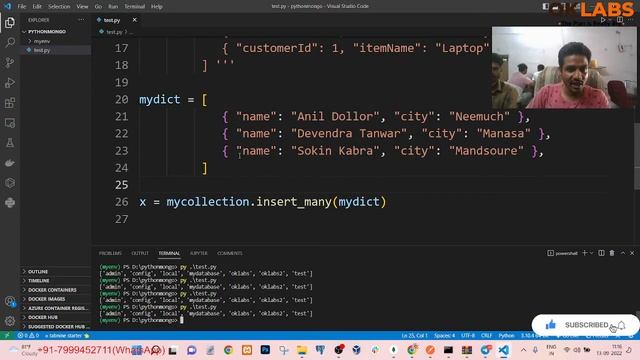Screen dimensions: 640x360
Task: Maximize panel with the up chevron
Action: [x=623, y=253]
